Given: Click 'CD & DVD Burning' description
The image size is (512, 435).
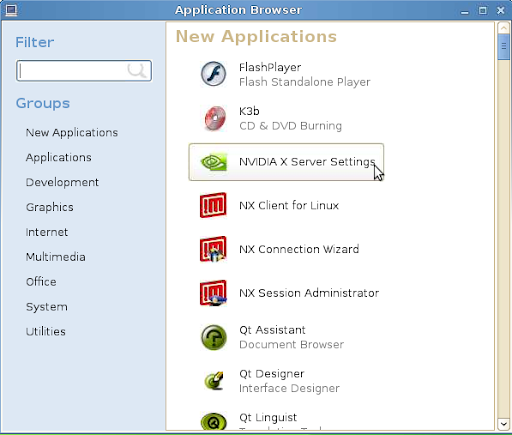Looking at the screenshot, I should point(290,126).
